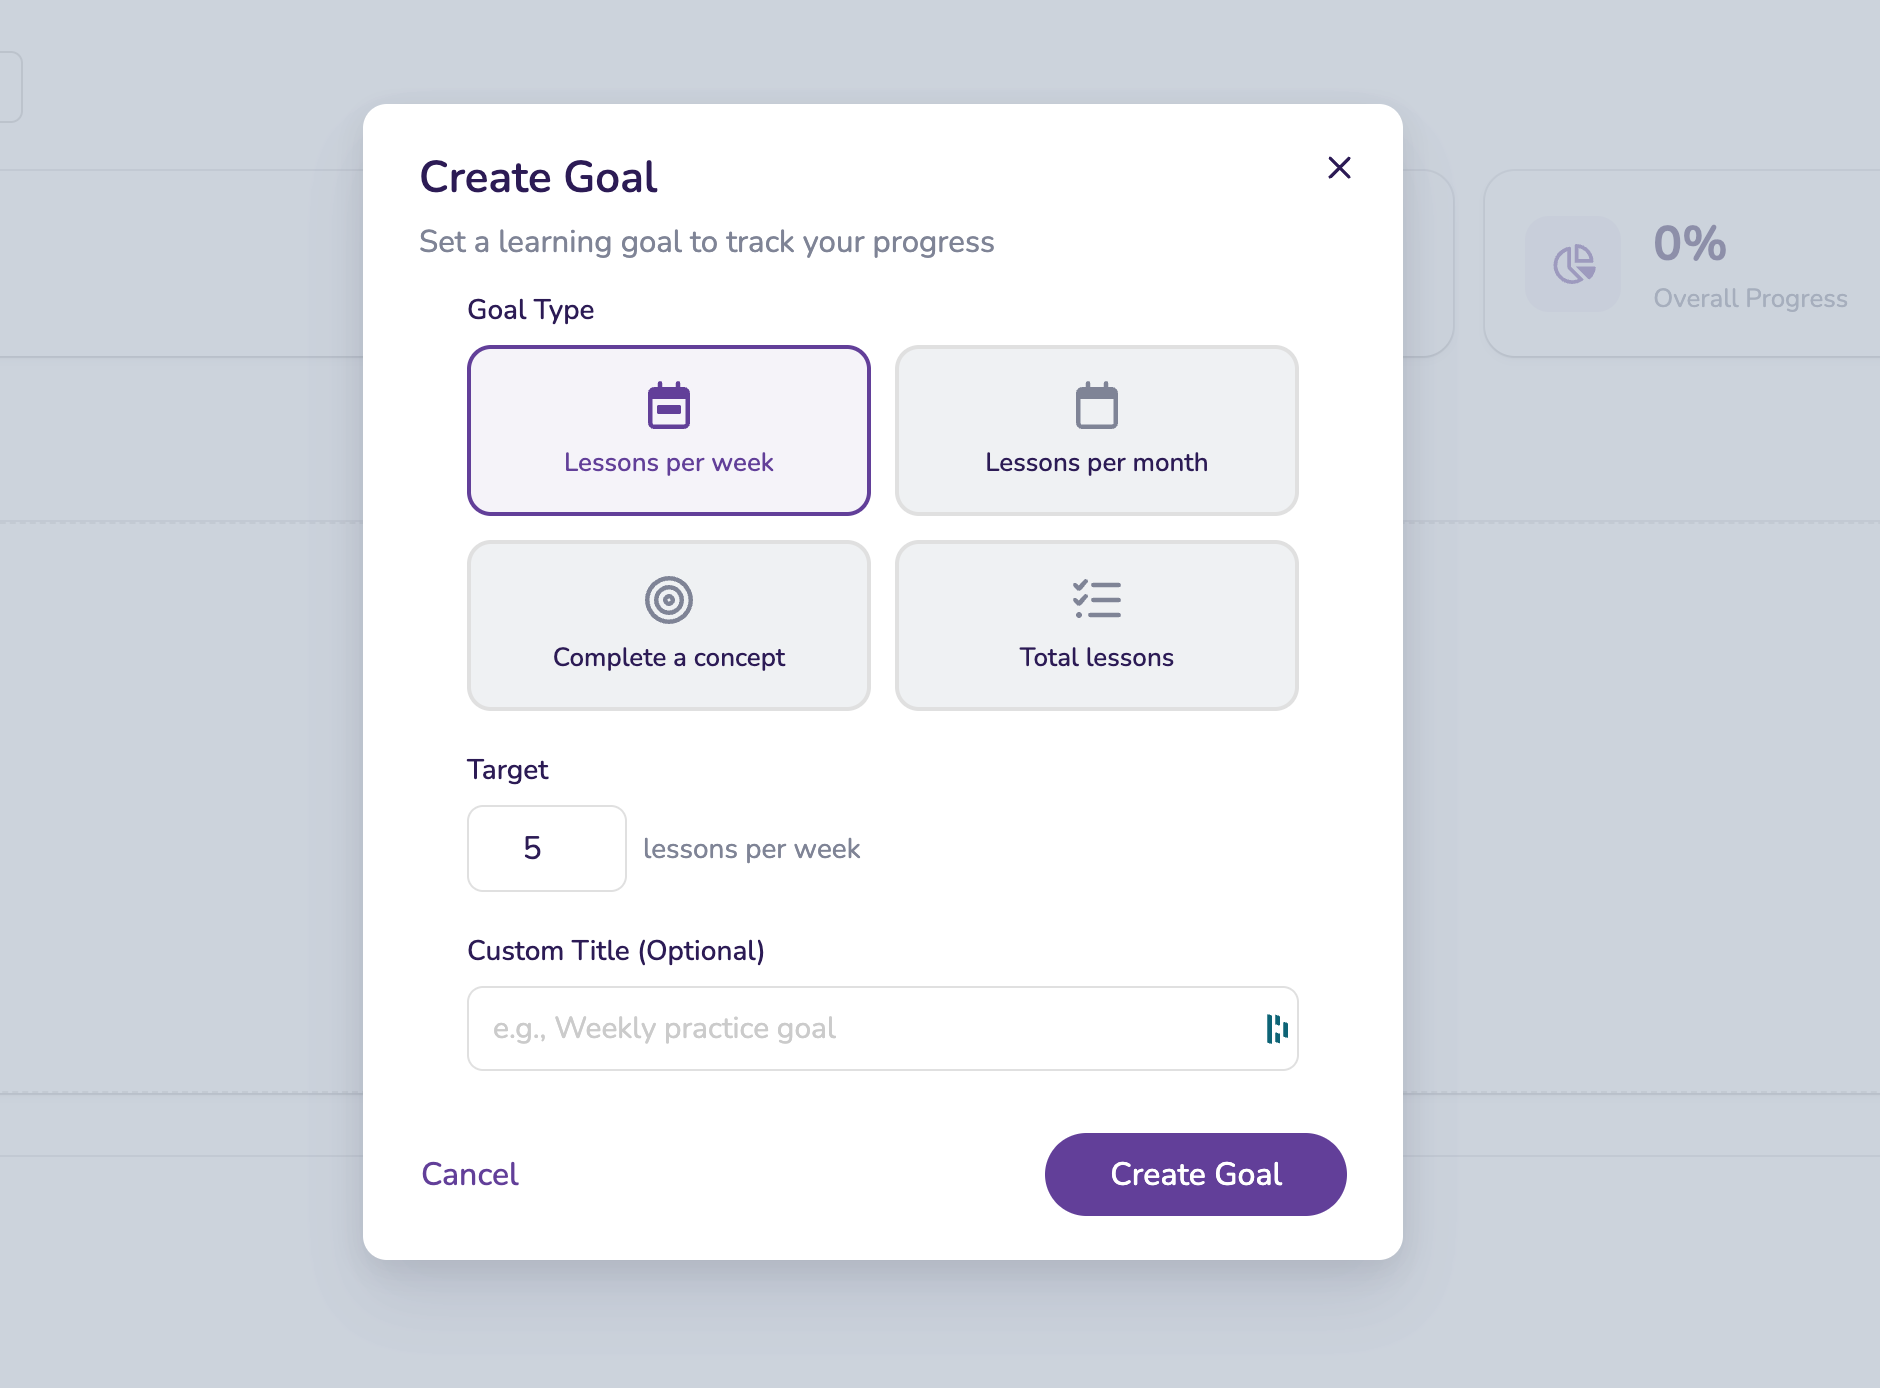1880x1388 pixels.
Task: Click the X to dismiss the Create Goal dialog
Action: coord(1340,168)
